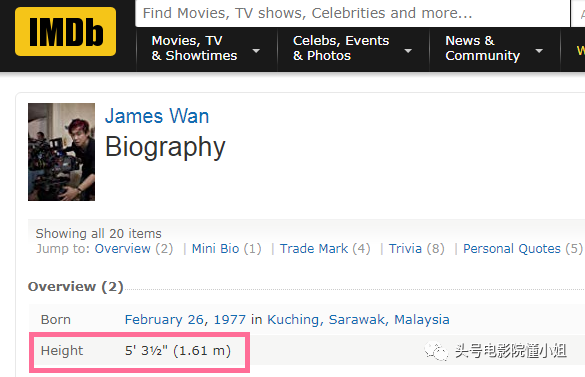585x377 pixels.
Task: Open the Celebs, Events & Photos menu
Action: [x=341, y=48]
